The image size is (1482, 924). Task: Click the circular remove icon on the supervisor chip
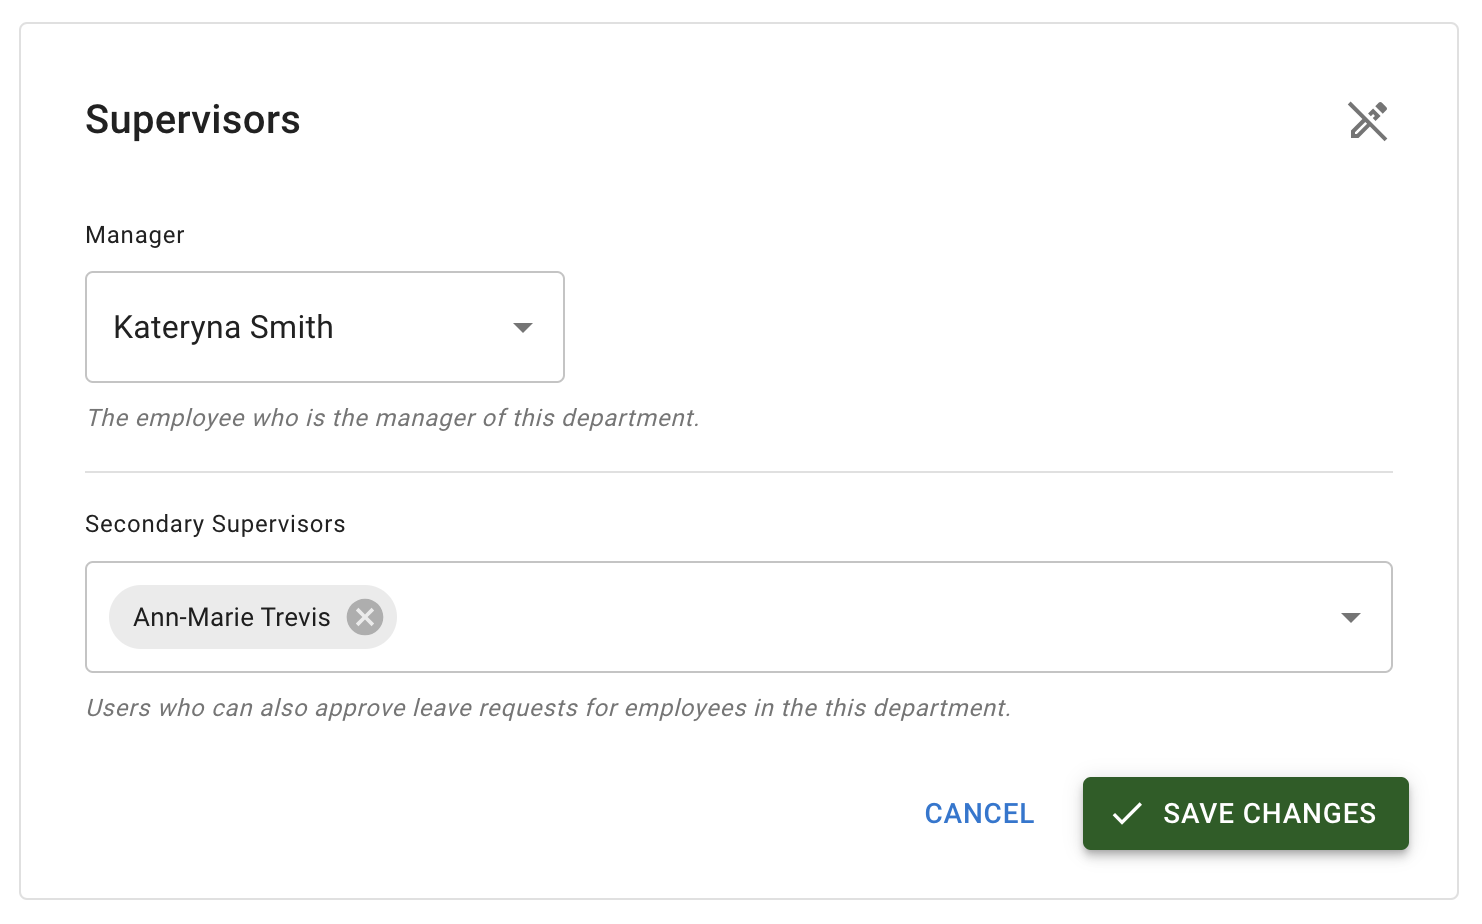click(365, 617)
